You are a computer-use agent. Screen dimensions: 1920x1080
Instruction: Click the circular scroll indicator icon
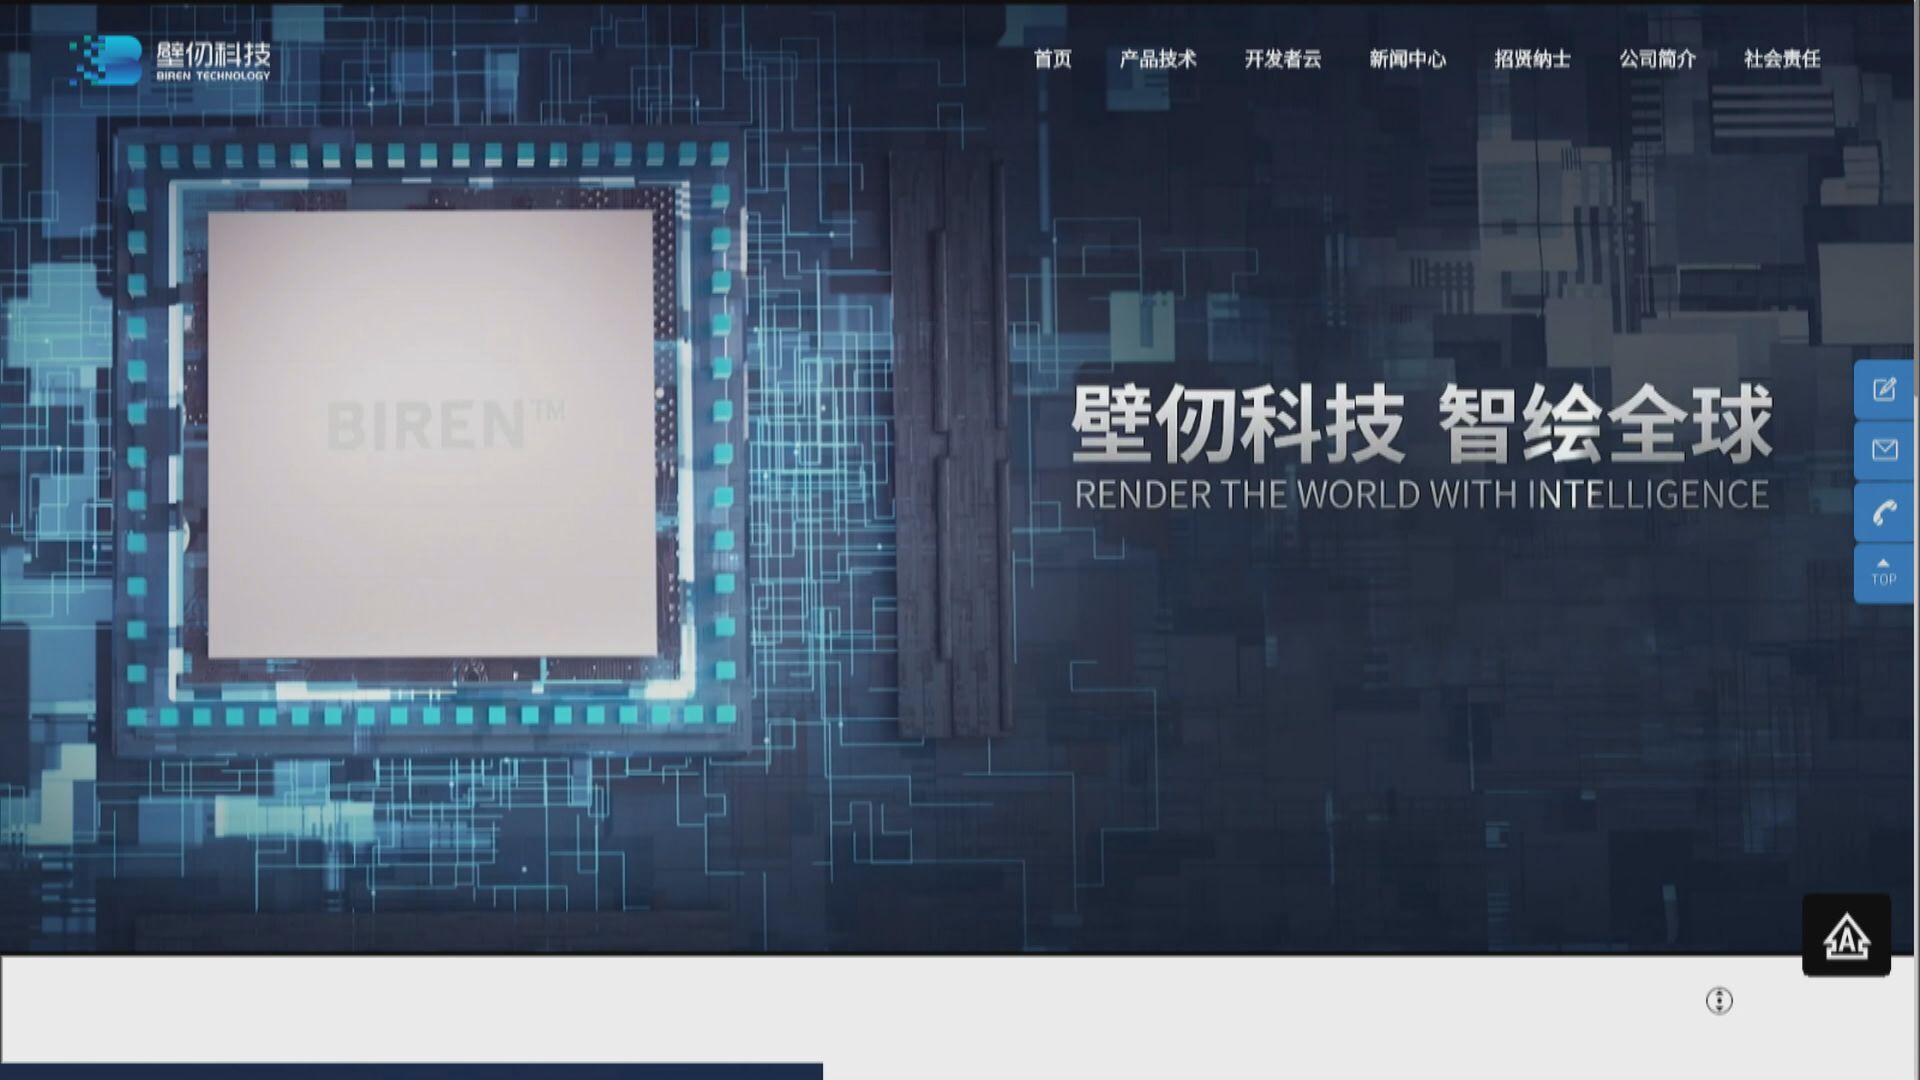tap(1719, 1000)
